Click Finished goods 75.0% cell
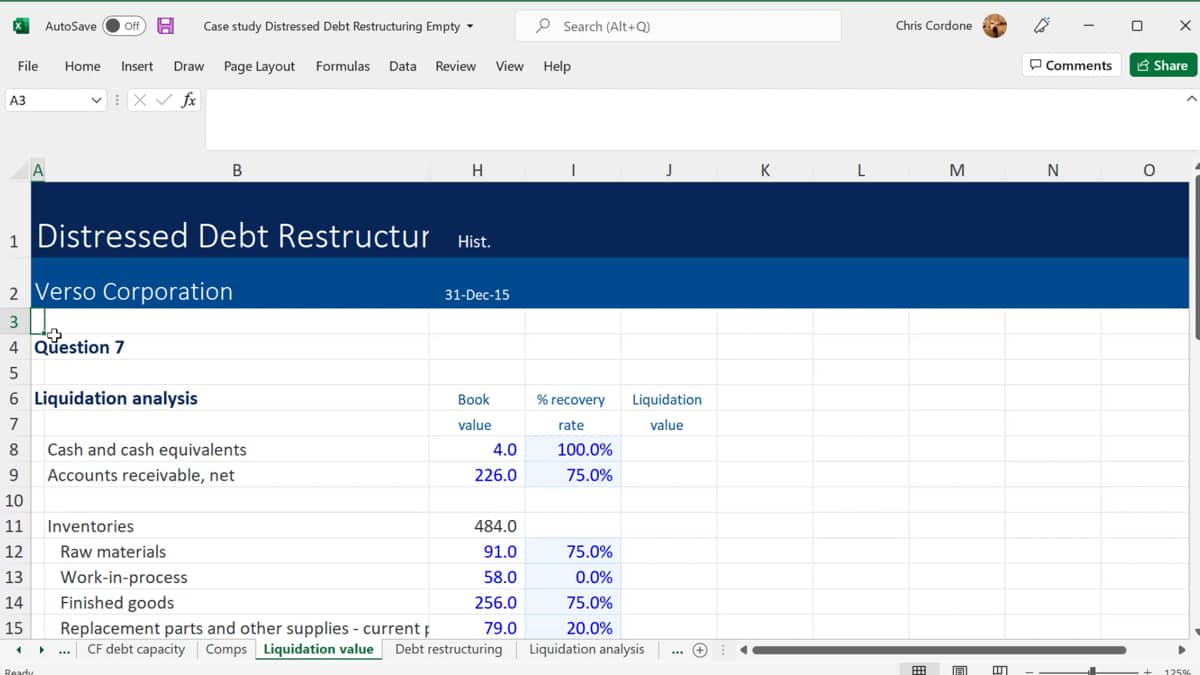 [573, 602]
